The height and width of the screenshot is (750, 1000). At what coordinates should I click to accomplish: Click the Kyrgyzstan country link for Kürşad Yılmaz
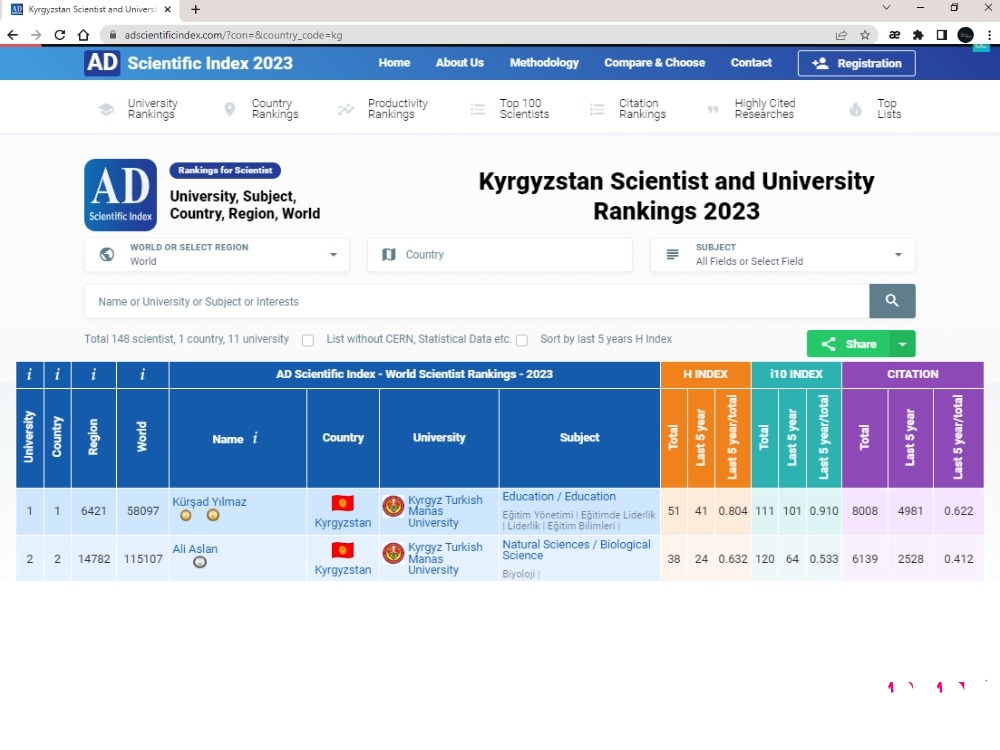(342, 522)
